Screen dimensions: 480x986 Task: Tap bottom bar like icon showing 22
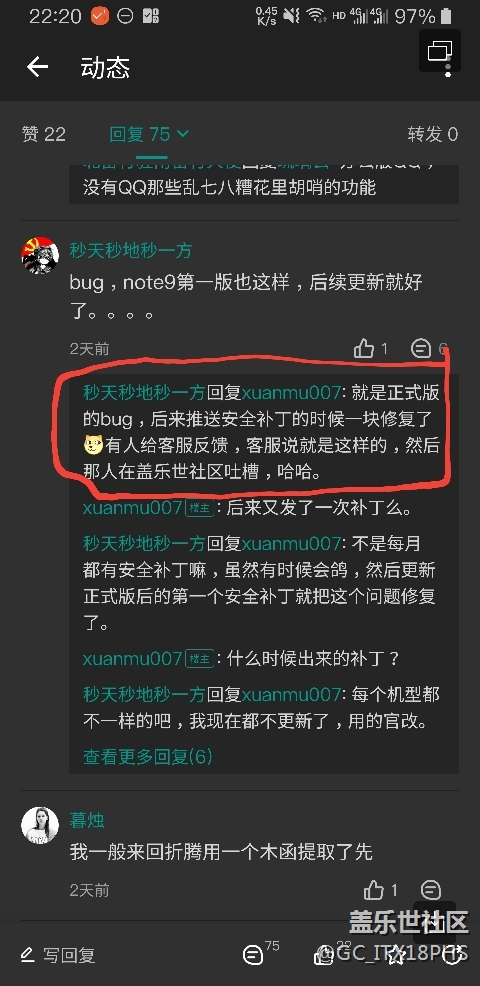coord(323,955)
